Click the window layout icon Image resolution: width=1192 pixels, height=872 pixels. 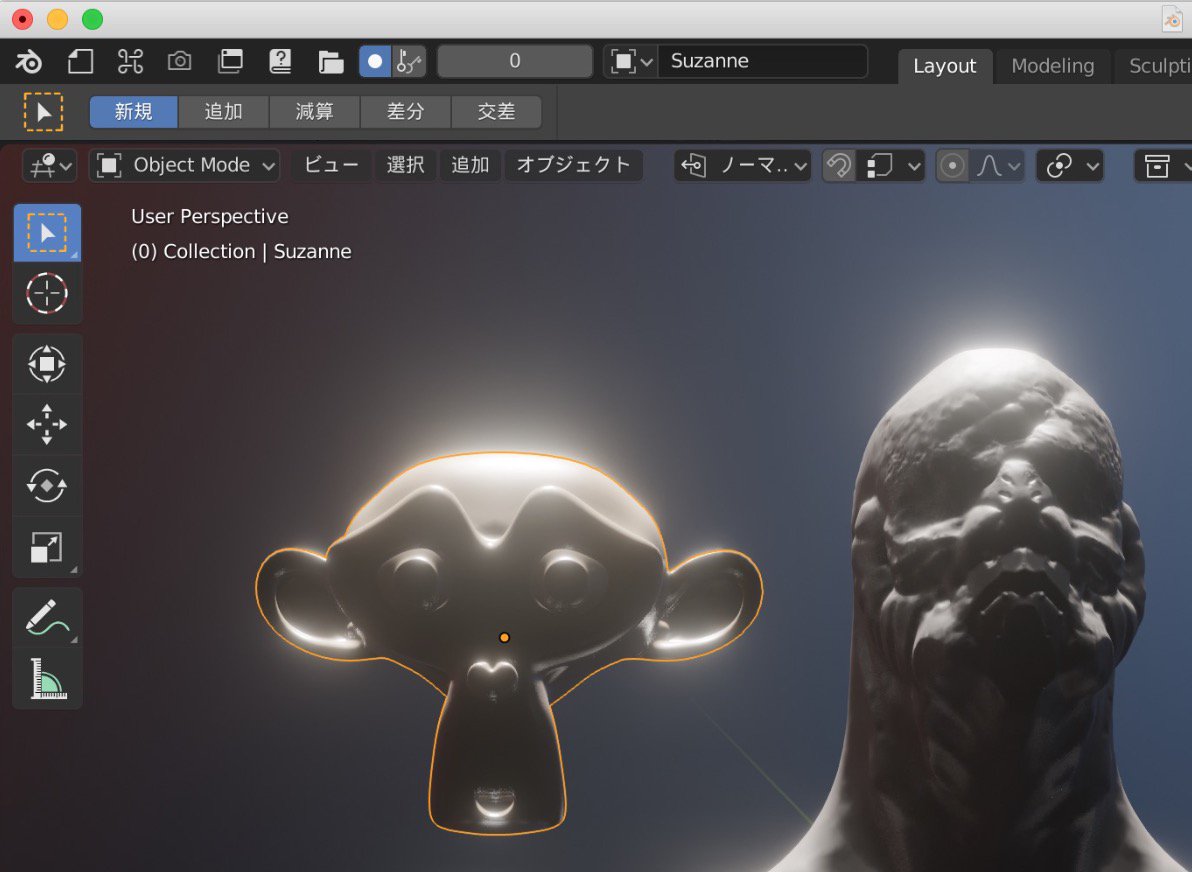pos(230,61)
